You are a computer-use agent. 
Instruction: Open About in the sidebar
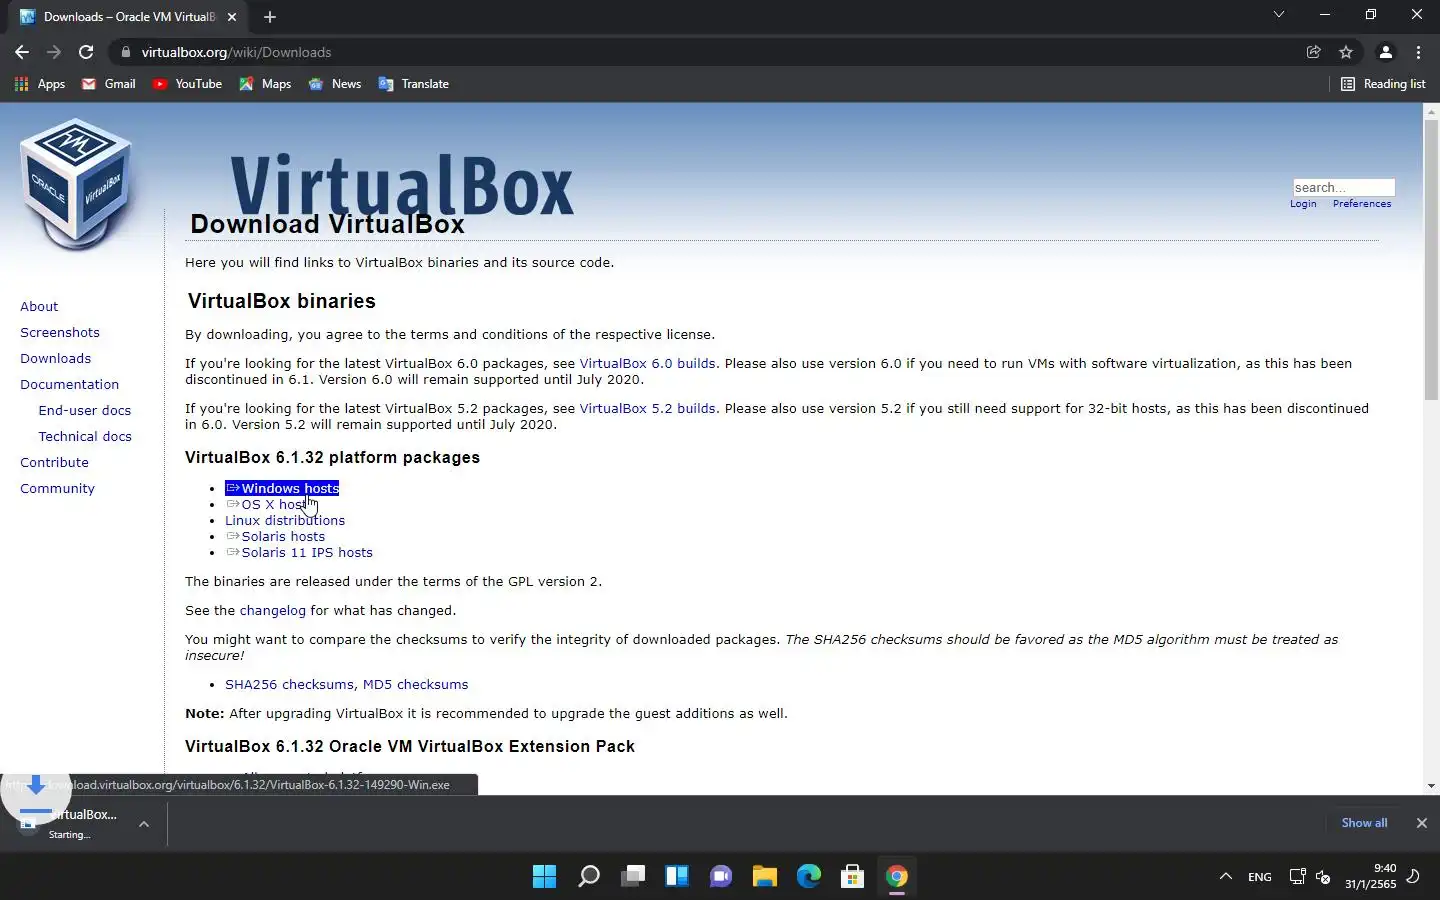39,306
